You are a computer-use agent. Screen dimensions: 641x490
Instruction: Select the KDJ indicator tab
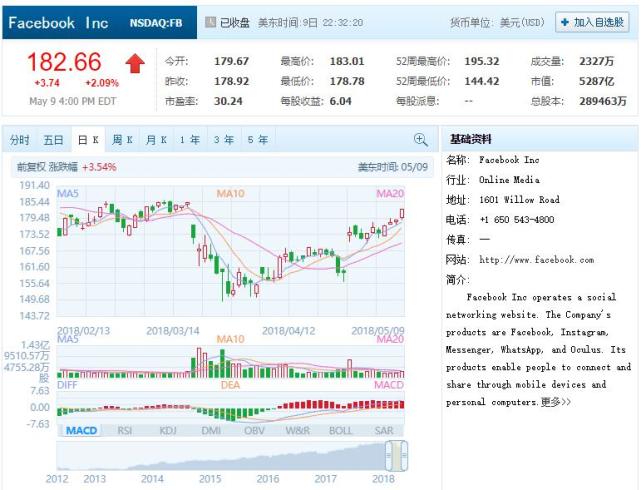click(168, 430)
